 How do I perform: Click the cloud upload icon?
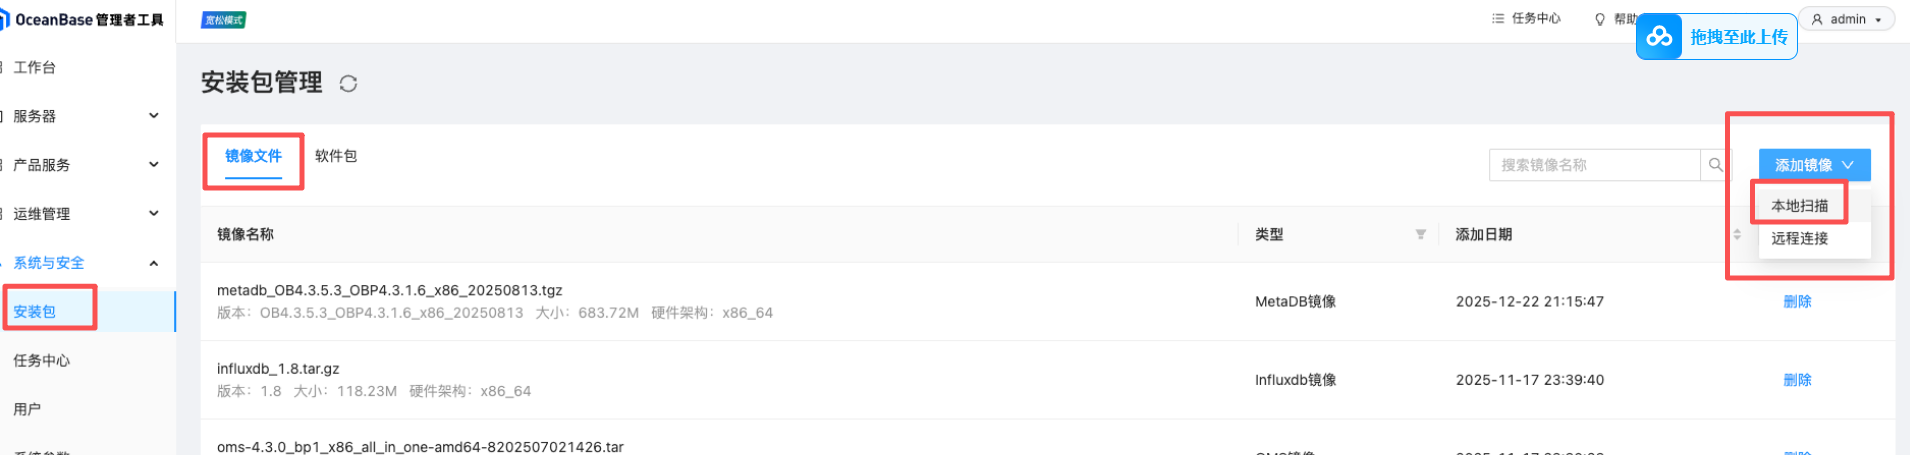click(x=1660, y=37)
